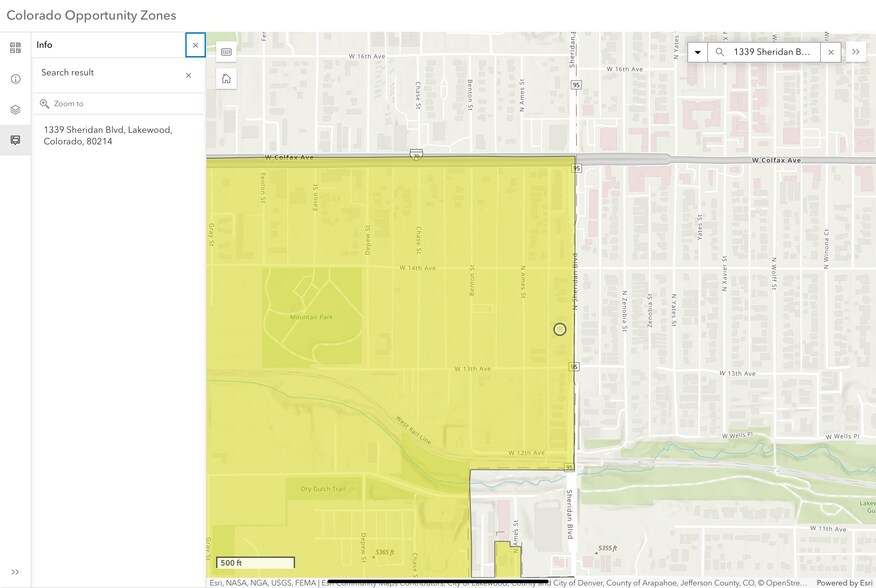Click the Zoom to magnifier in Search result
This screenshot has height=588, width=876.
44,103
